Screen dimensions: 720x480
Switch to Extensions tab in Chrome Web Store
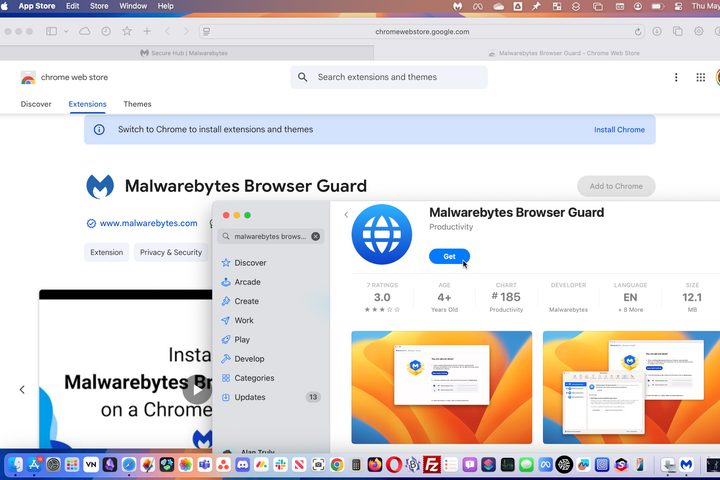[x=87, y=104]
